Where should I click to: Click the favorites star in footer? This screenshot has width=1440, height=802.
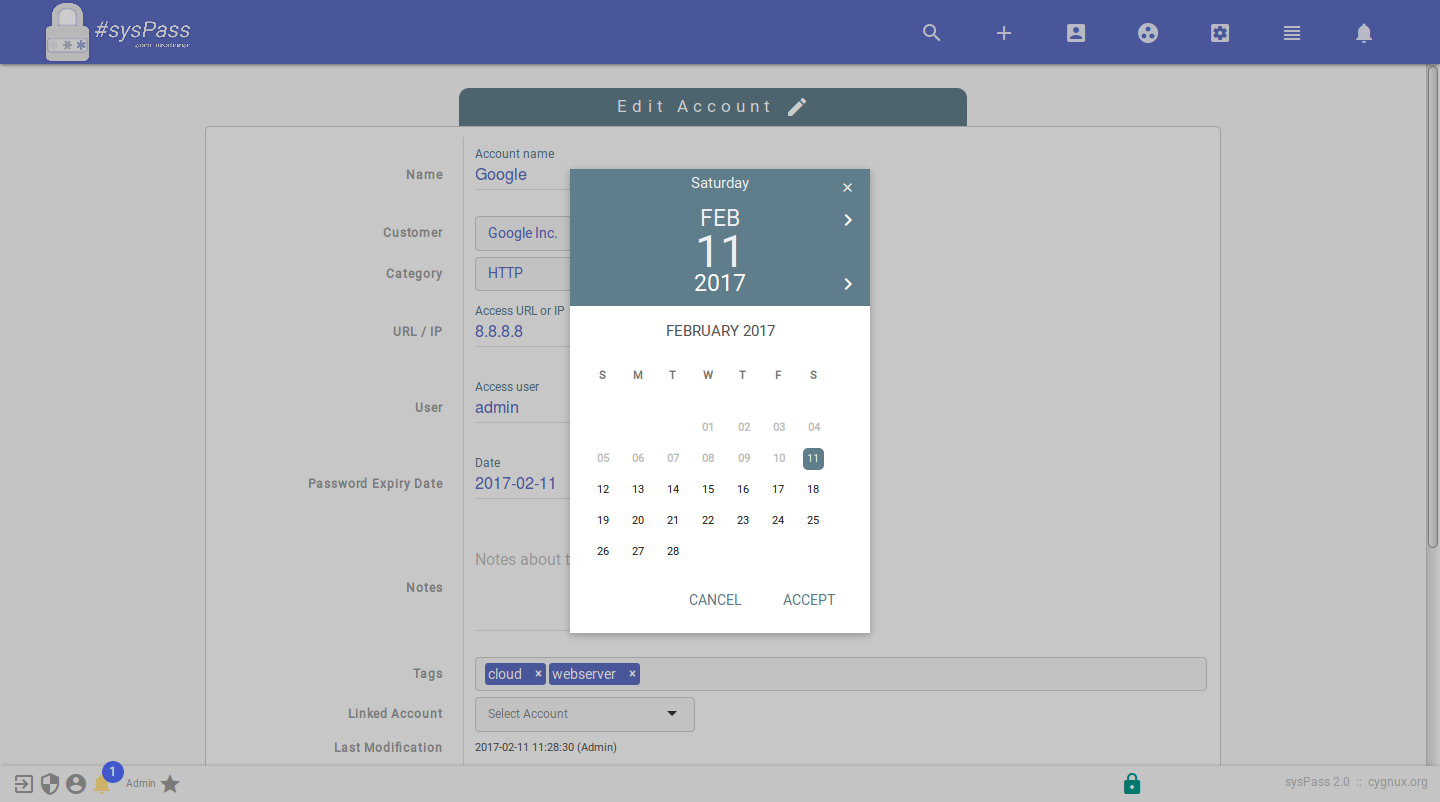point(171,784)
